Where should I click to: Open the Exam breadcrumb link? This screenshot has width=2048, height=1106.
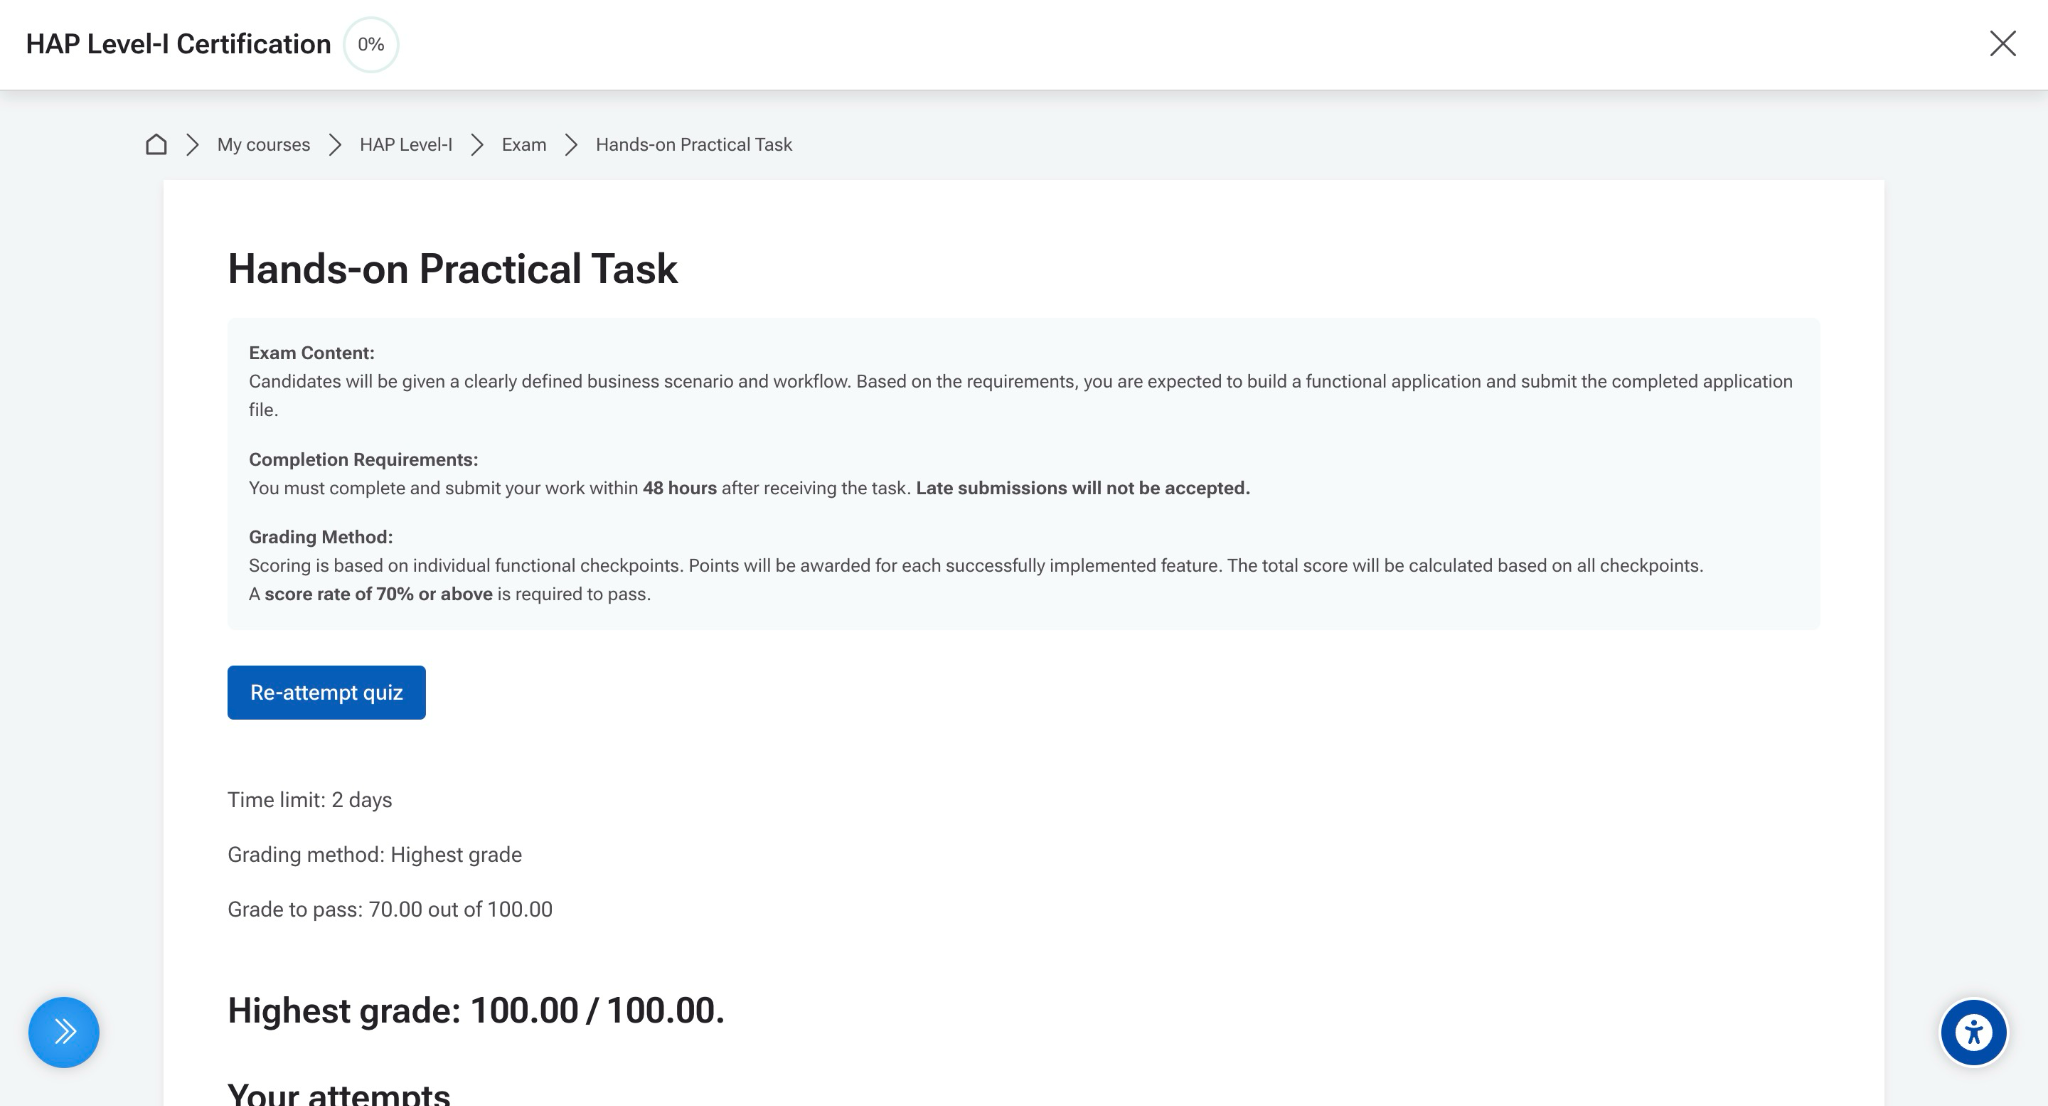point(524,145)
